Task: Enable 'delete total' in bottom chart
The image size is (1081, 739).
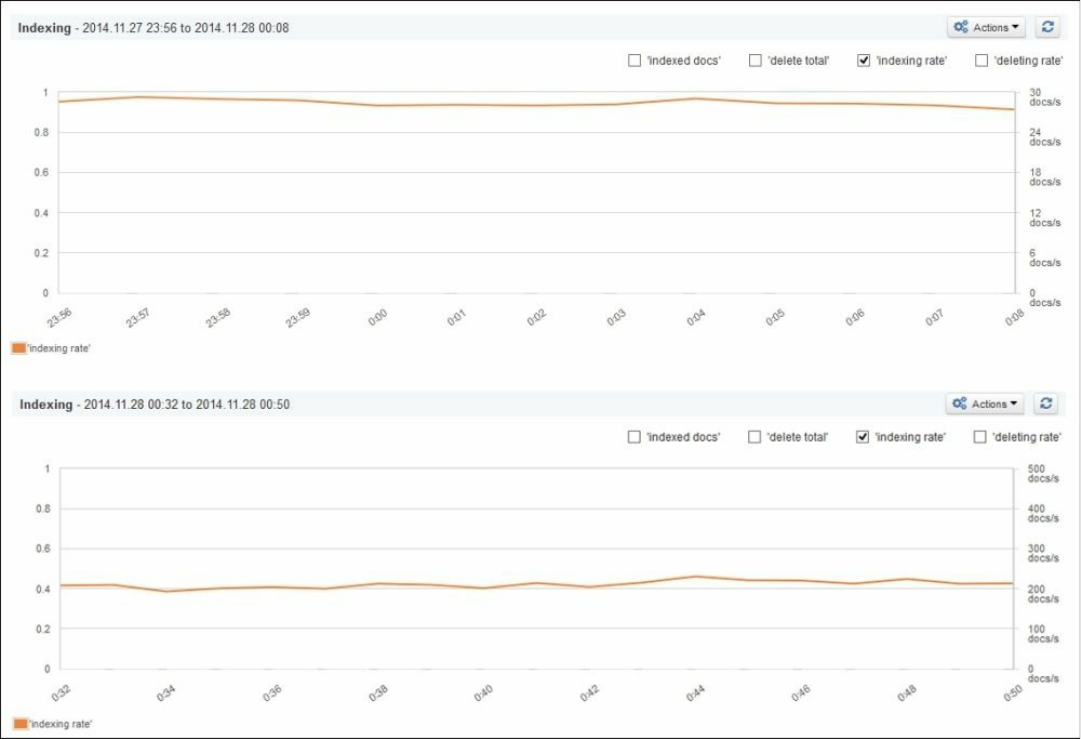Action: 754,437
